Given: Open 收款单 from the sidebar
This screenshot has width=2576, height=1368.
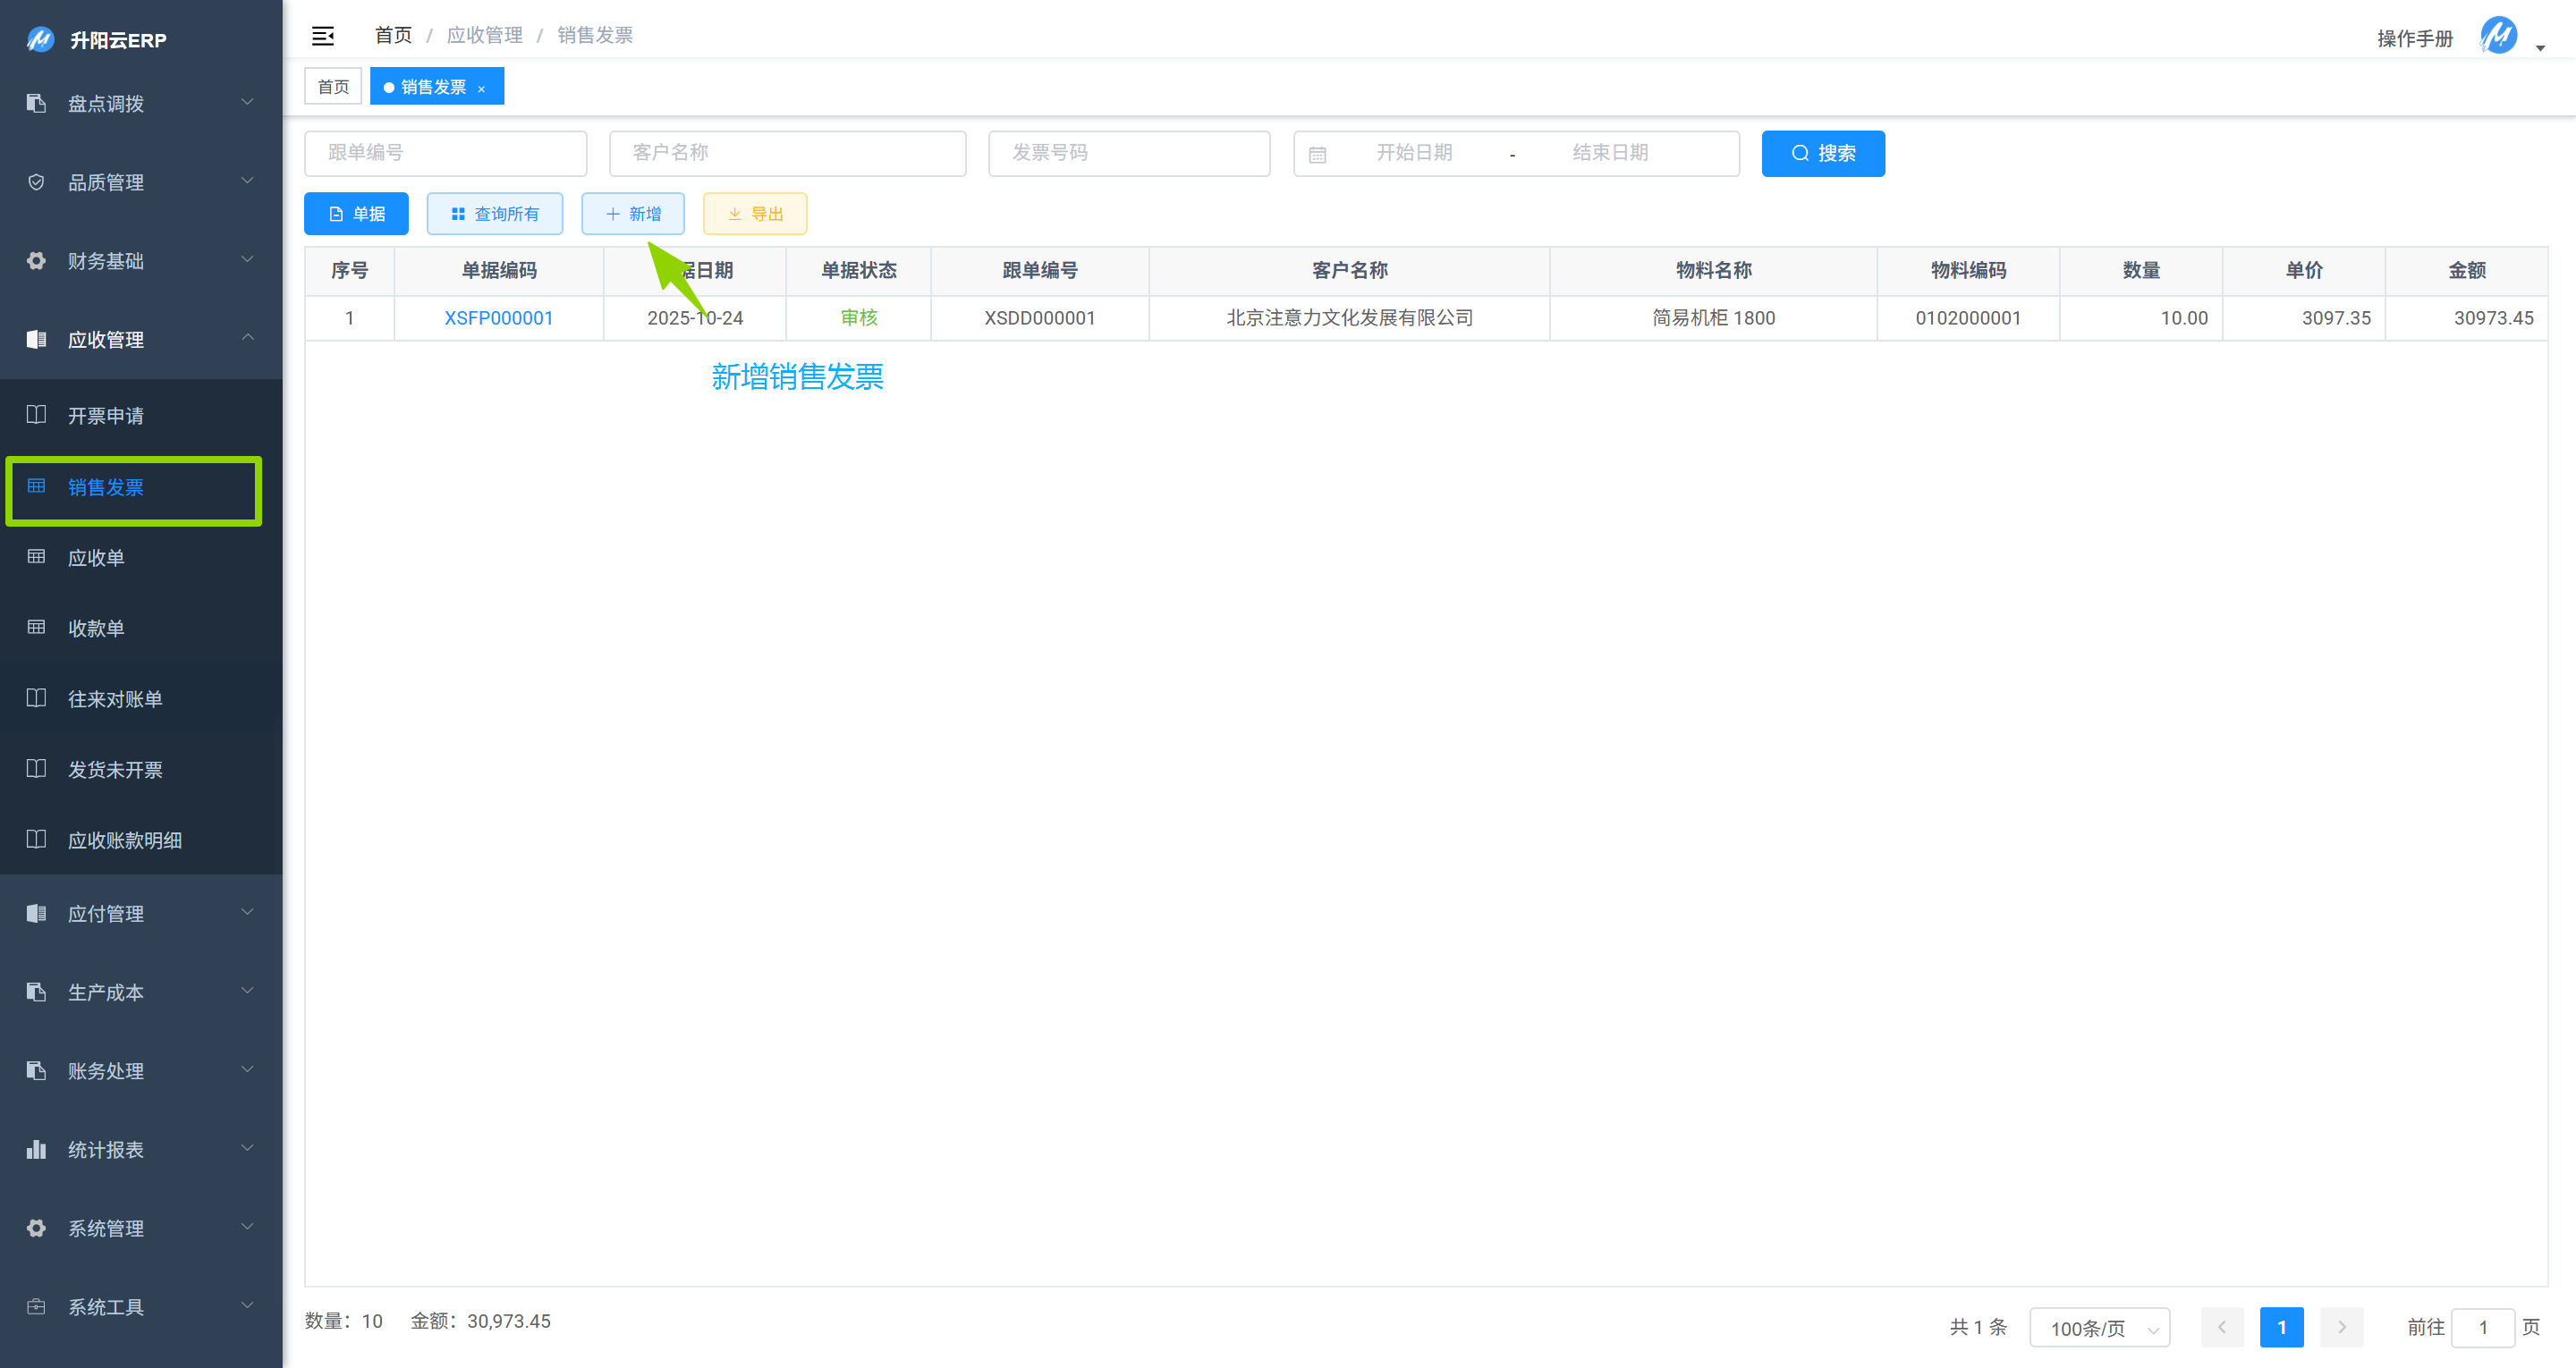Looking at the screenshot, I should (36, 628).
